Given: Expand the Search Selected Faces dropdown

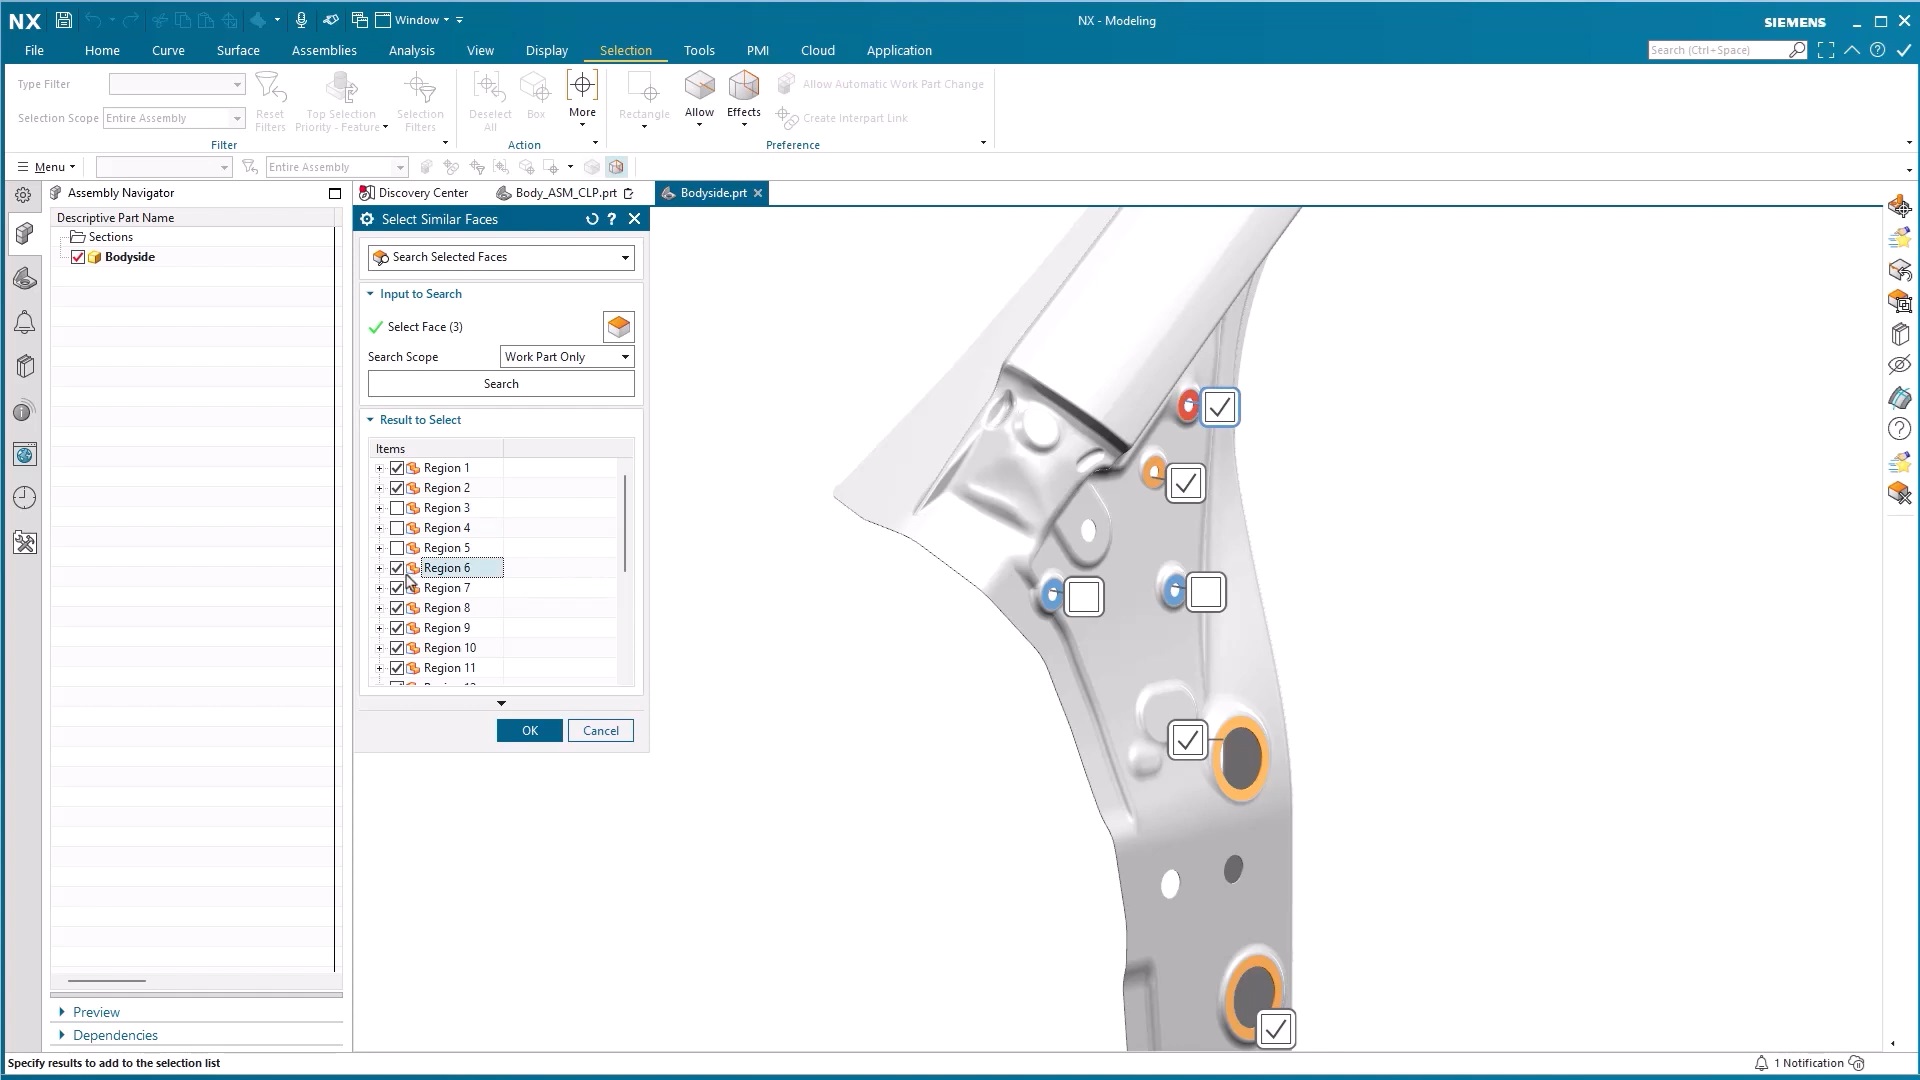Looking at the screenshot, I should point(622,257).
